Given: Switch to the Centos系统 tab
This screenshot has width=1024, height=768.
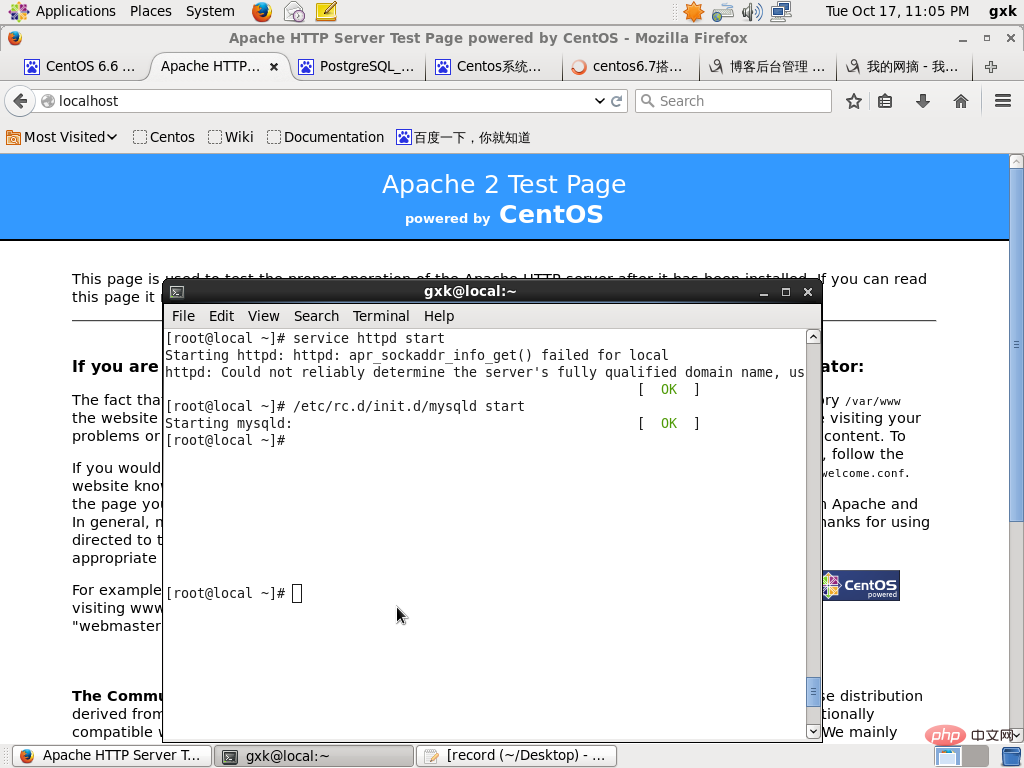Looking at the screenshot, I should pos(493,67).
